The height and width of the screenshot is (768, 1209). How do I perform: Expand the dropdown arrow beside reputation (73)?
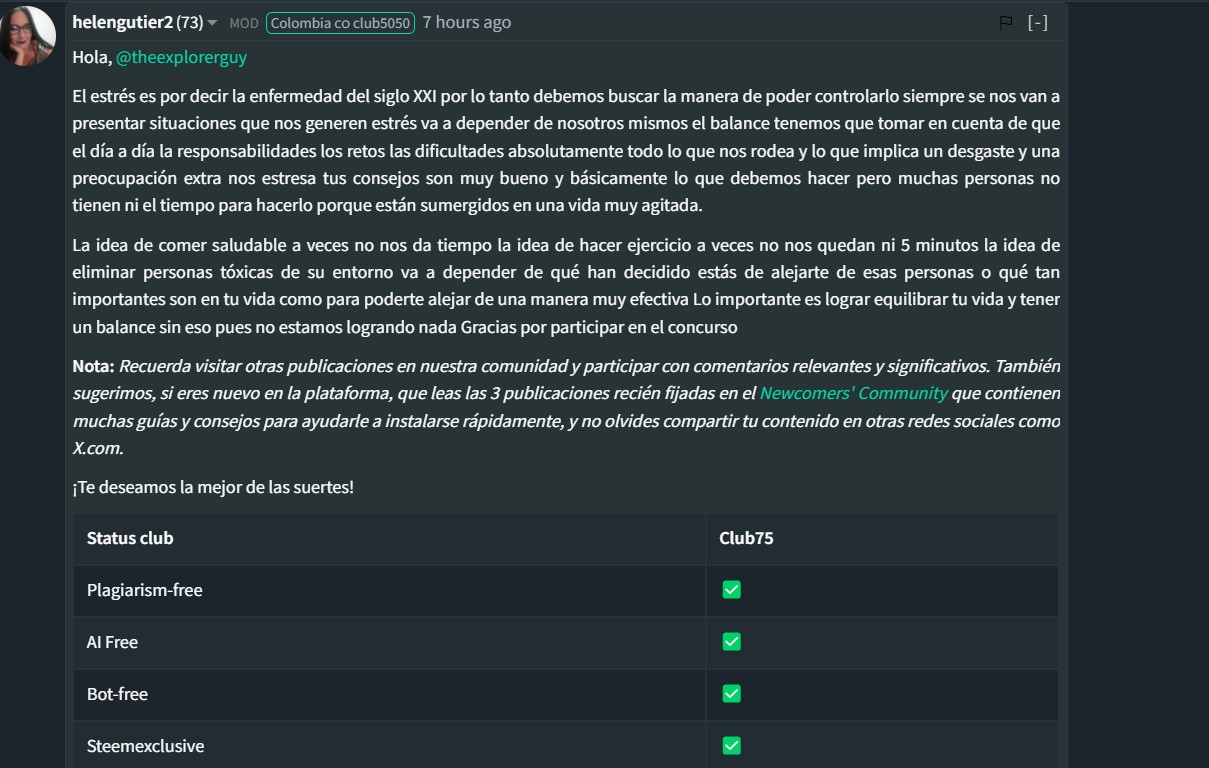pyautogui.click(x=212, y=23)
